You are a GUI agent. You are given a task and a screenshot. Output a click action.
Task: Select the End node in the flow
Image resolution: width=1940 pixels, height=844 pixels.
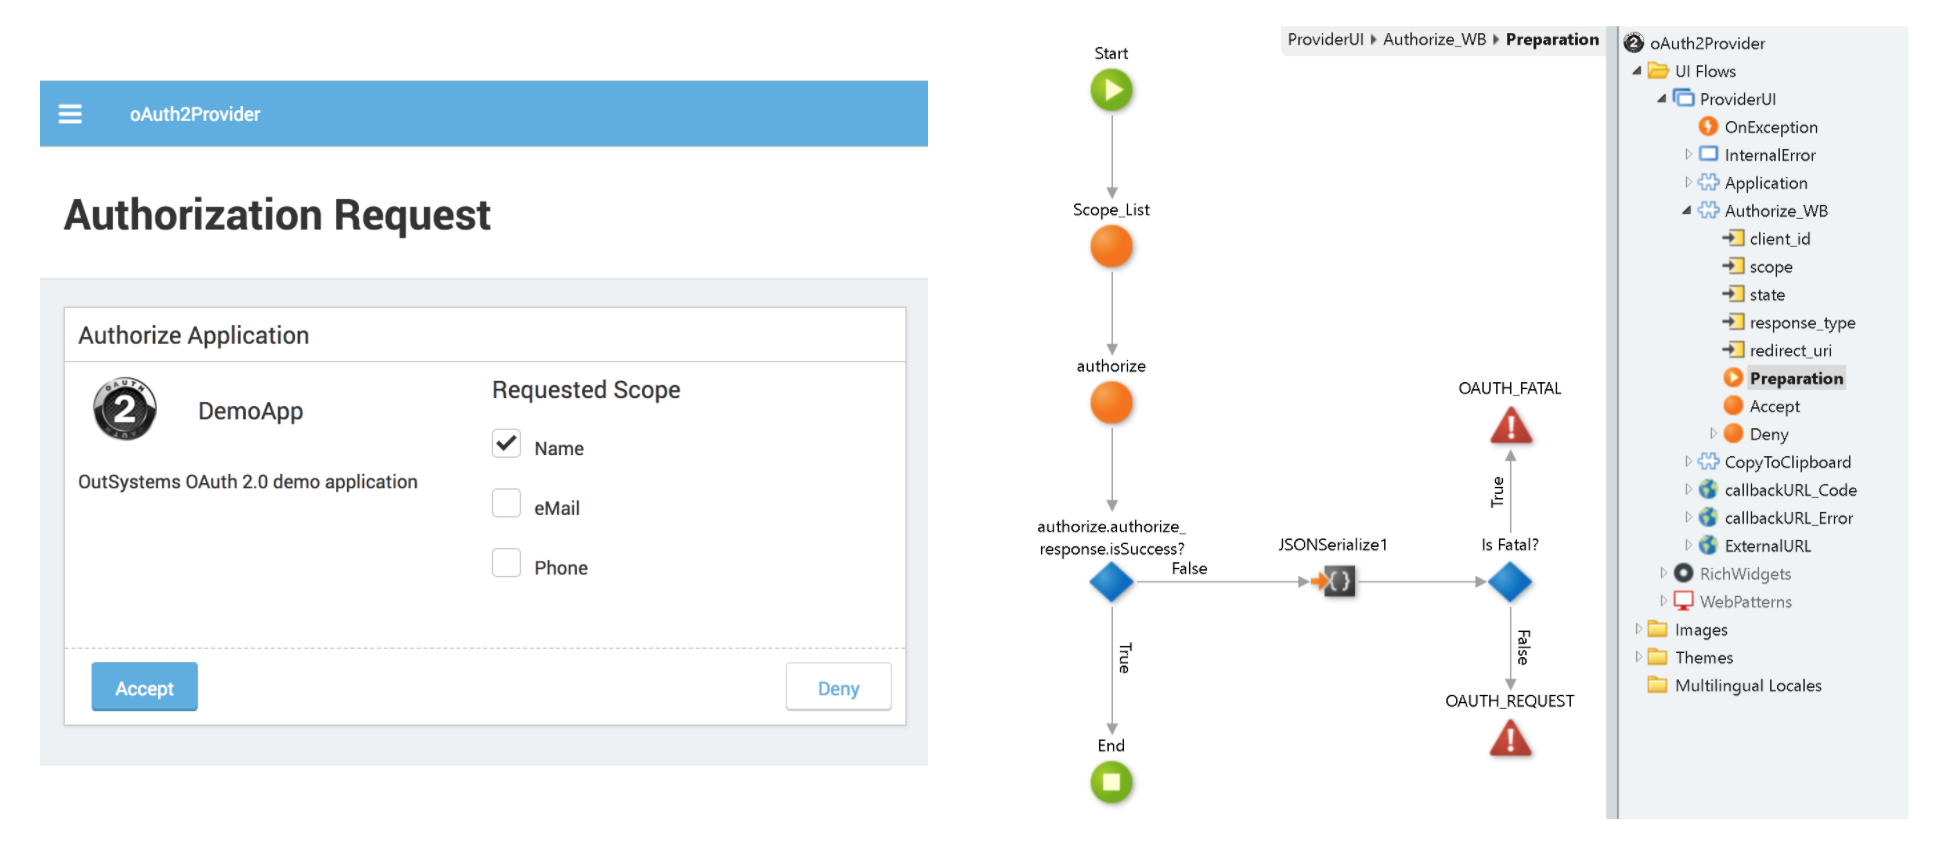coord(1112,782)
